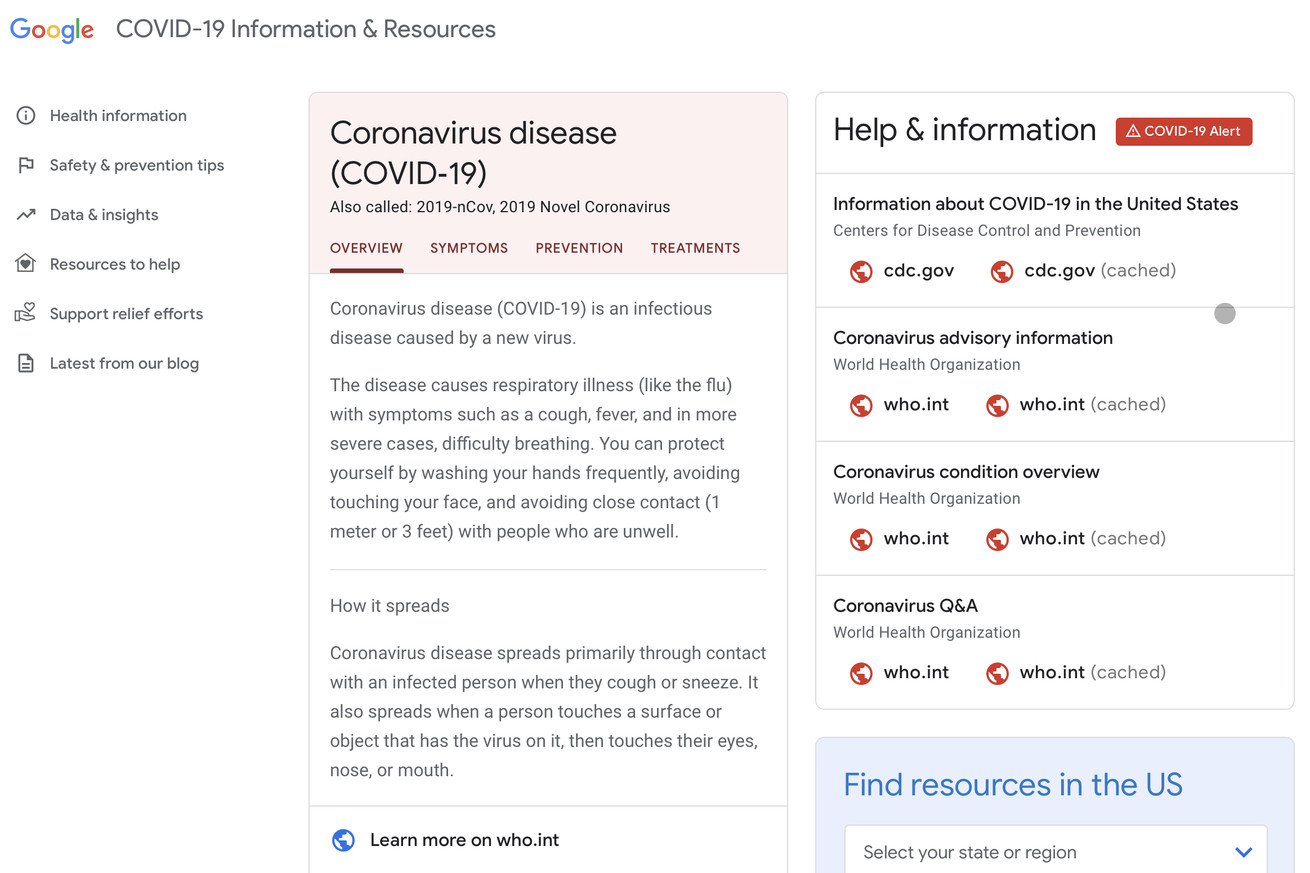This screenshot has width=1310, height=873.
Task: Open Support relief efforts in sidebar
Action: click(126, 314)
